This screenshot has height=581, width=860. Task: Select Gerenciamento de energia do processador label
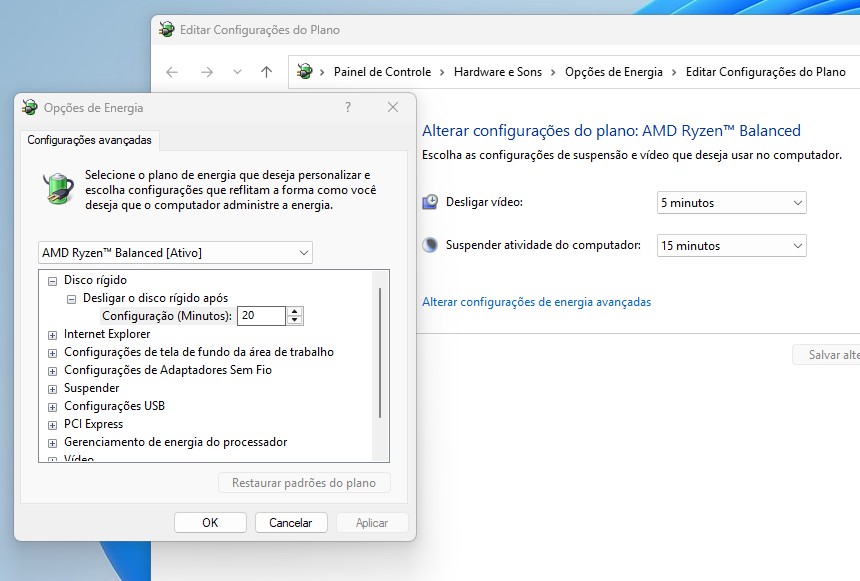point(176,442)
